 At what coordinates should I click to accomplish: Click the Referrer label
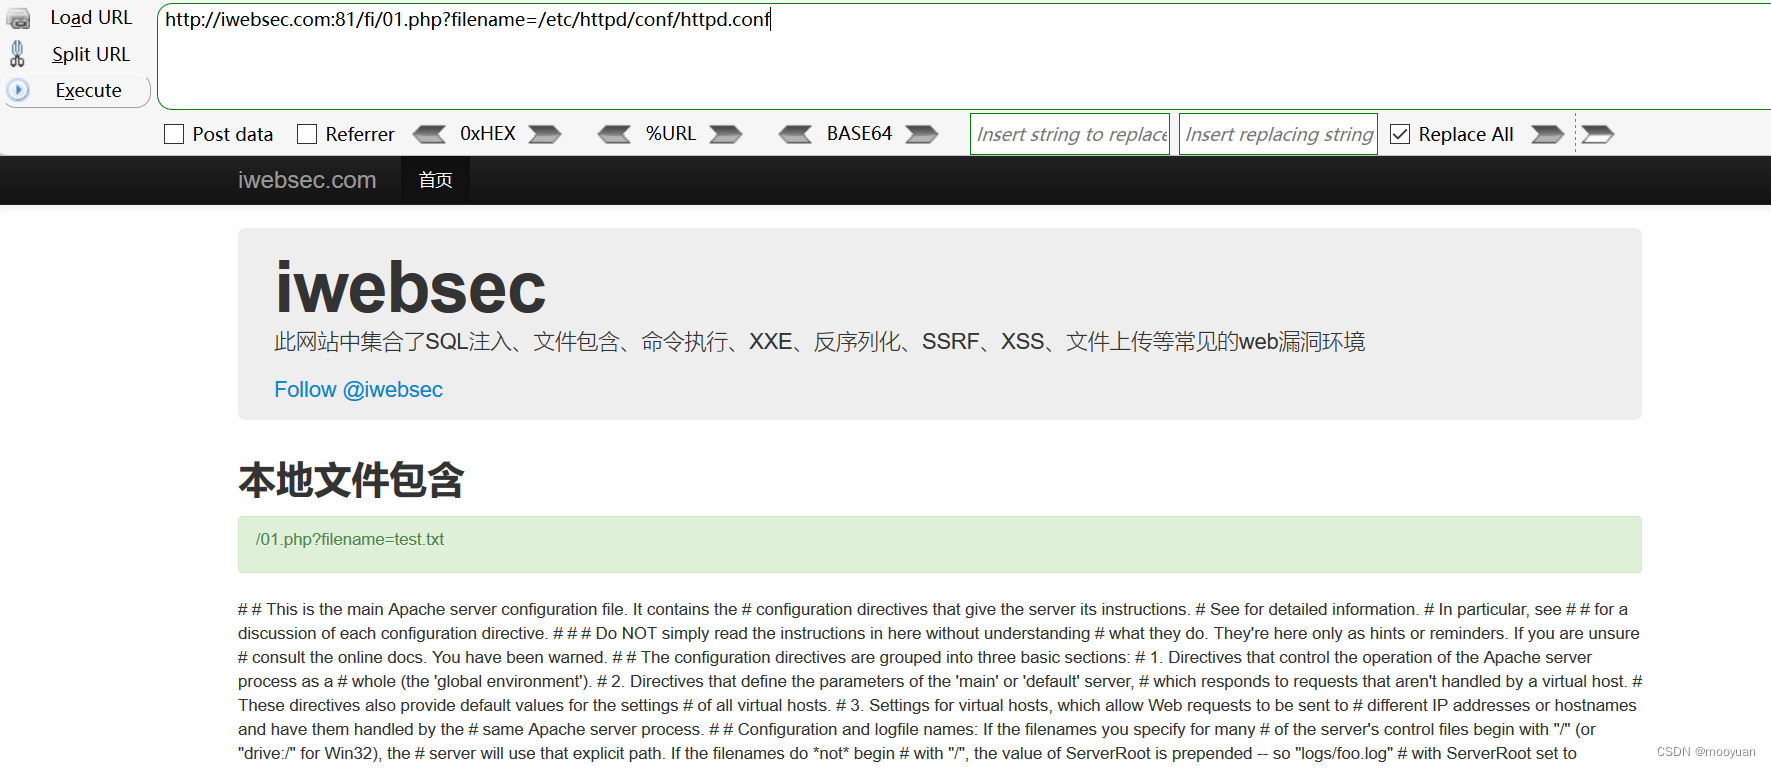click(360, 134)
